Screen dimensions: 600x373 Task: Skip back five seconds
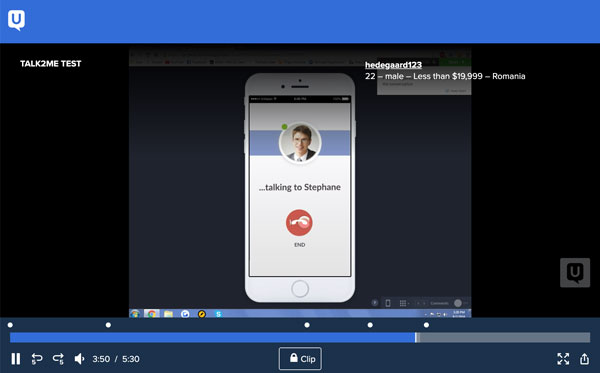[37, 359]
